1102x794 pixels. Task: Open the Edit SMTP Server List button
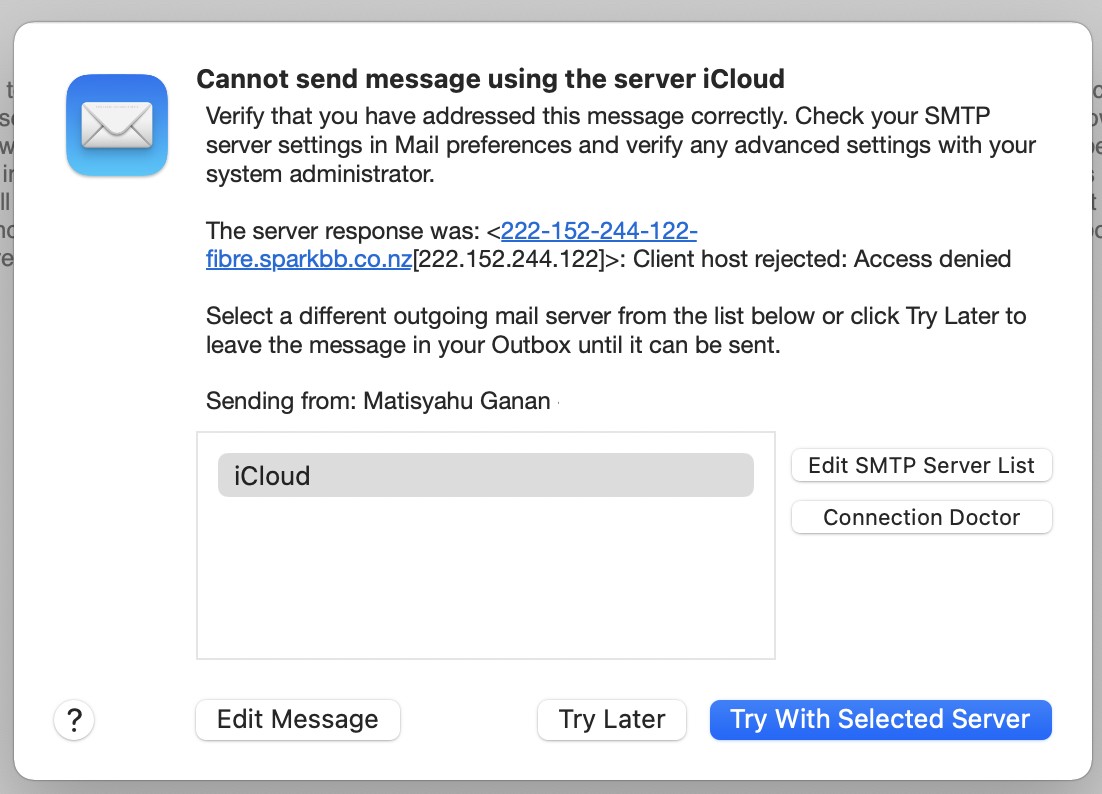coord(921,465)
